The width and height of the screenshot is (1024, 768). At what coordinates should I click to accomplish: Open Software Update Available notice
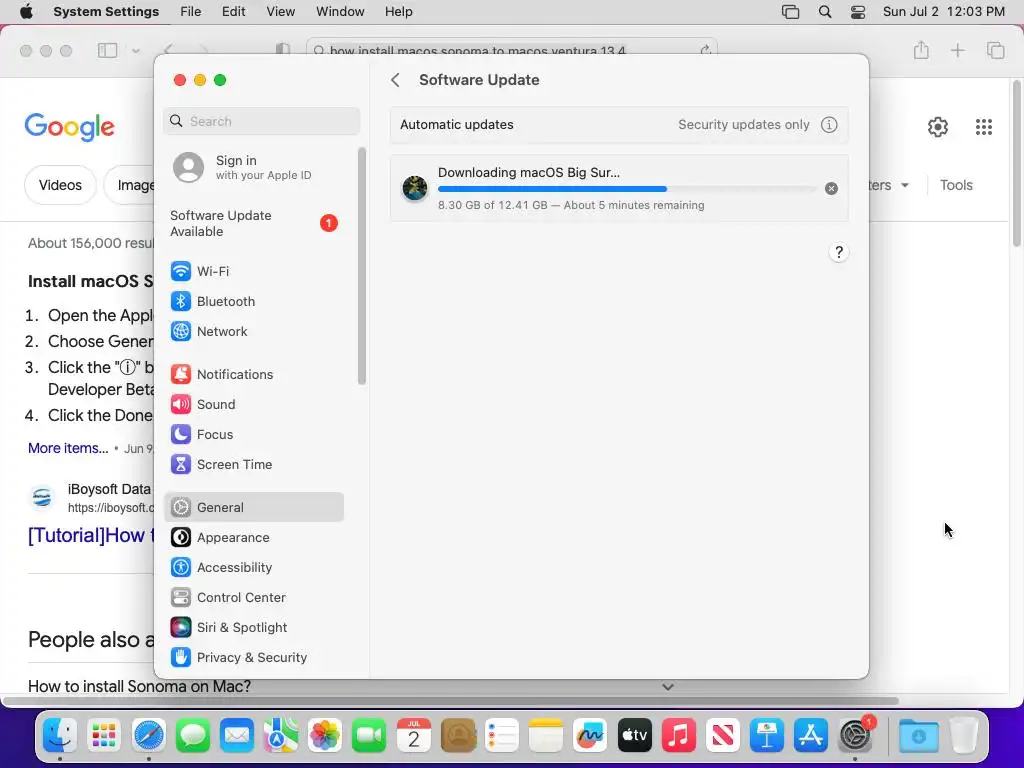(x=253, y=223)
